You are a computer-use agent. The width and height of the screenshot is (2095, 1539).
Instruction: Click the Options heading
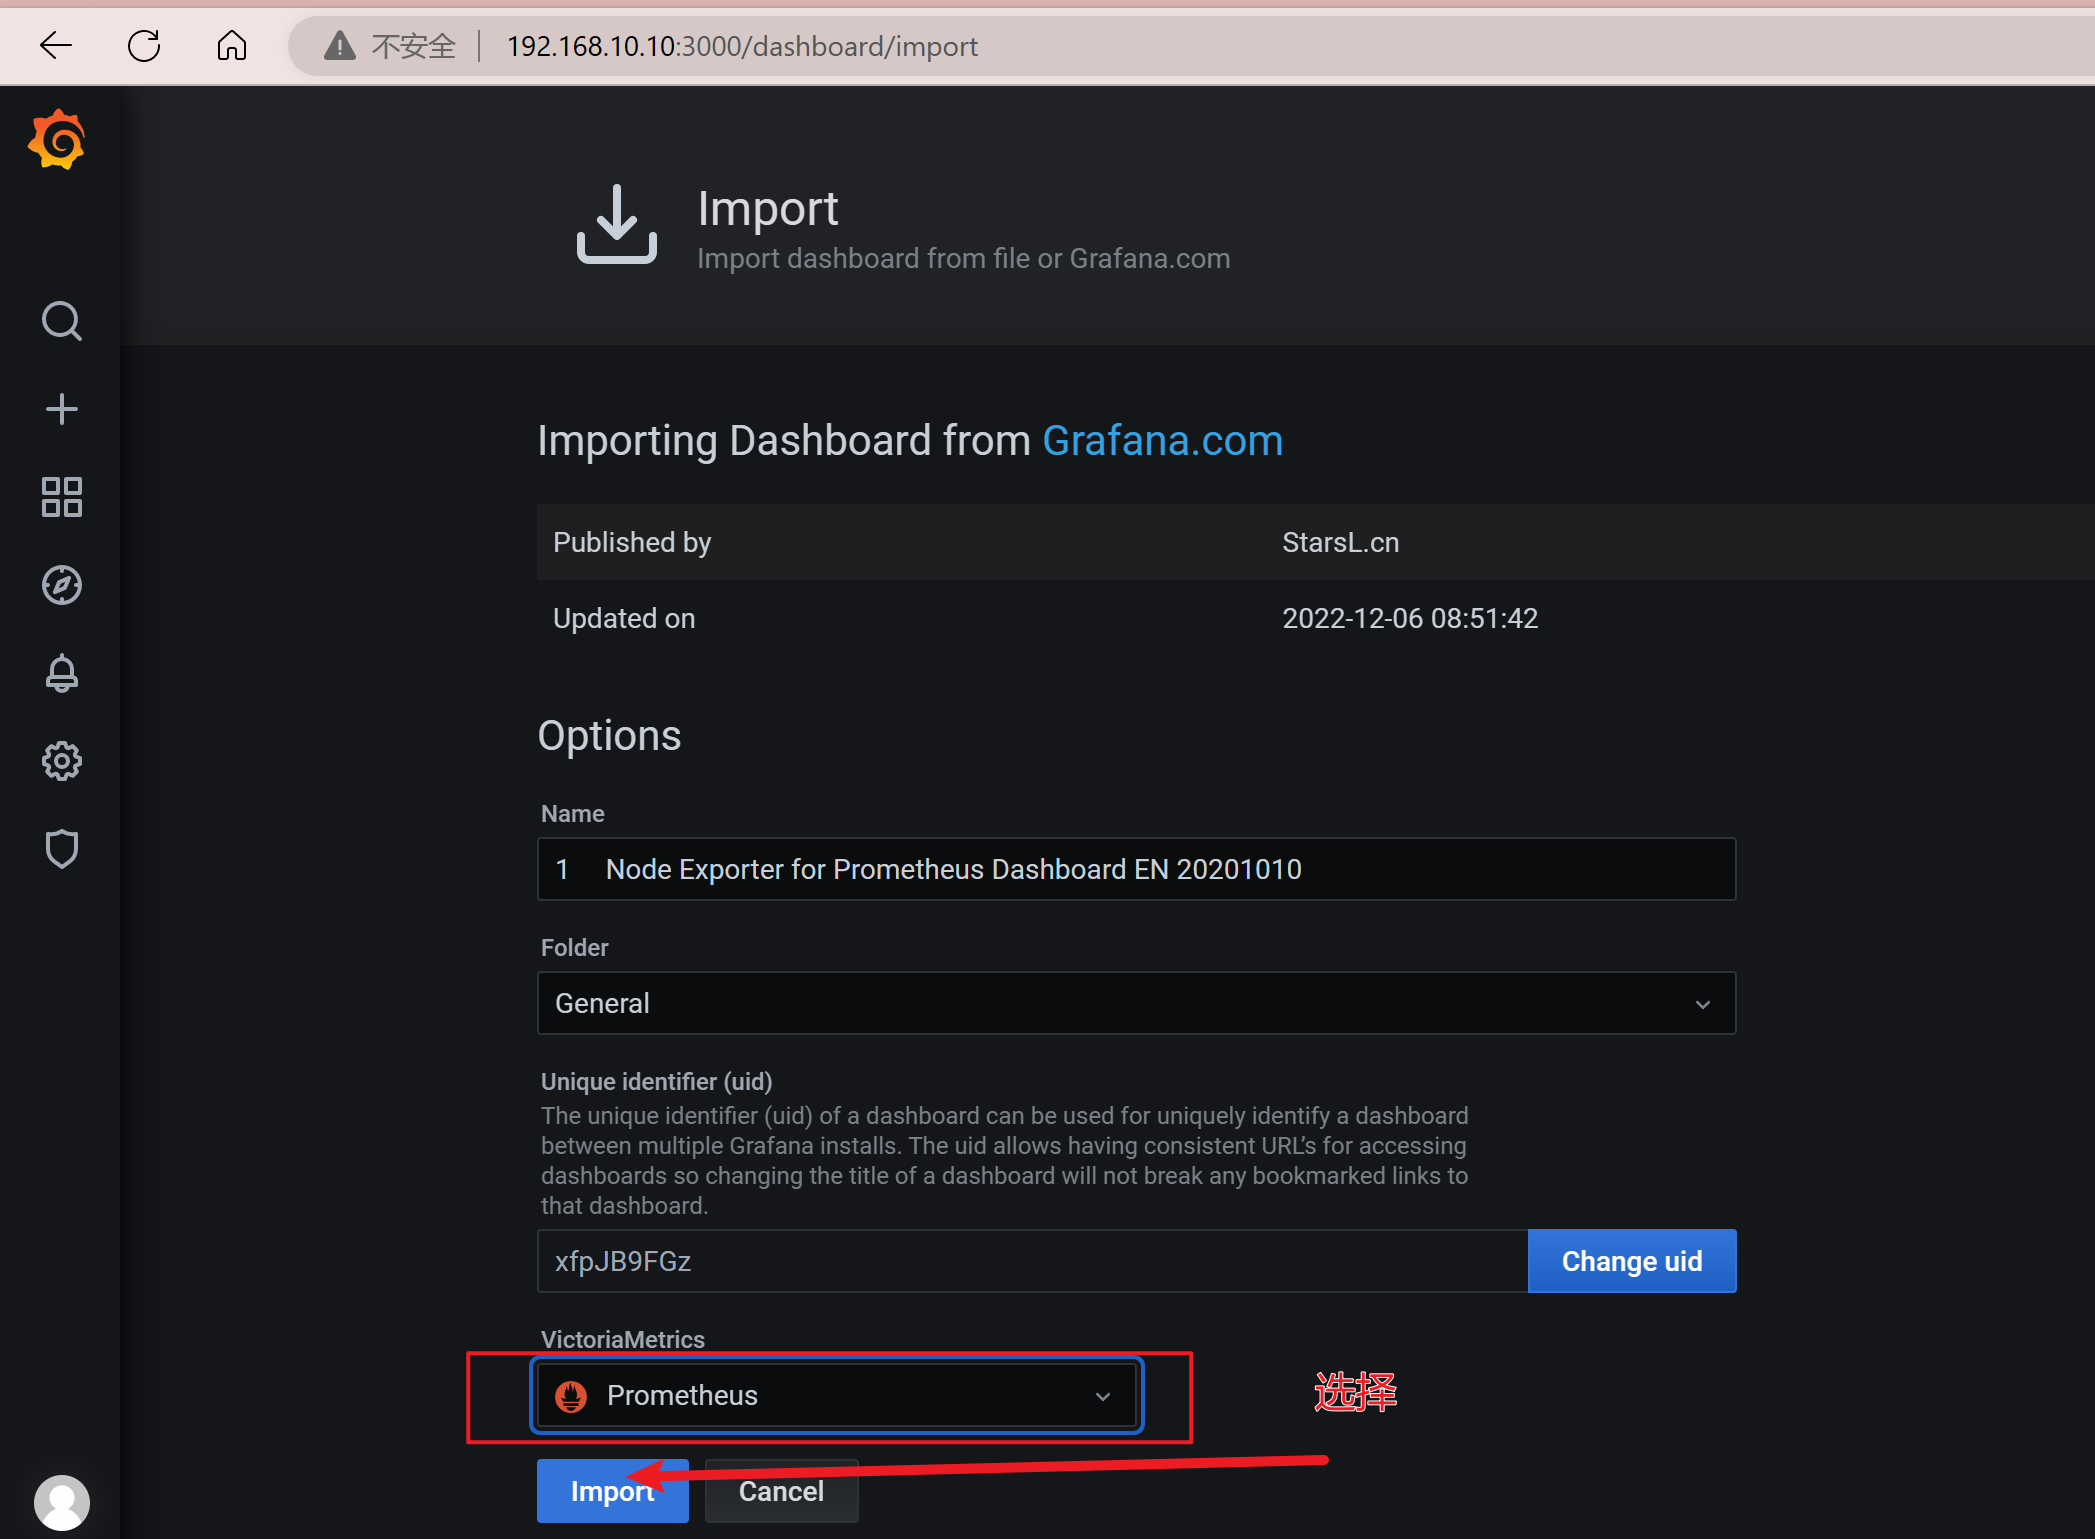pyautogui.click(x=609, y=735)
